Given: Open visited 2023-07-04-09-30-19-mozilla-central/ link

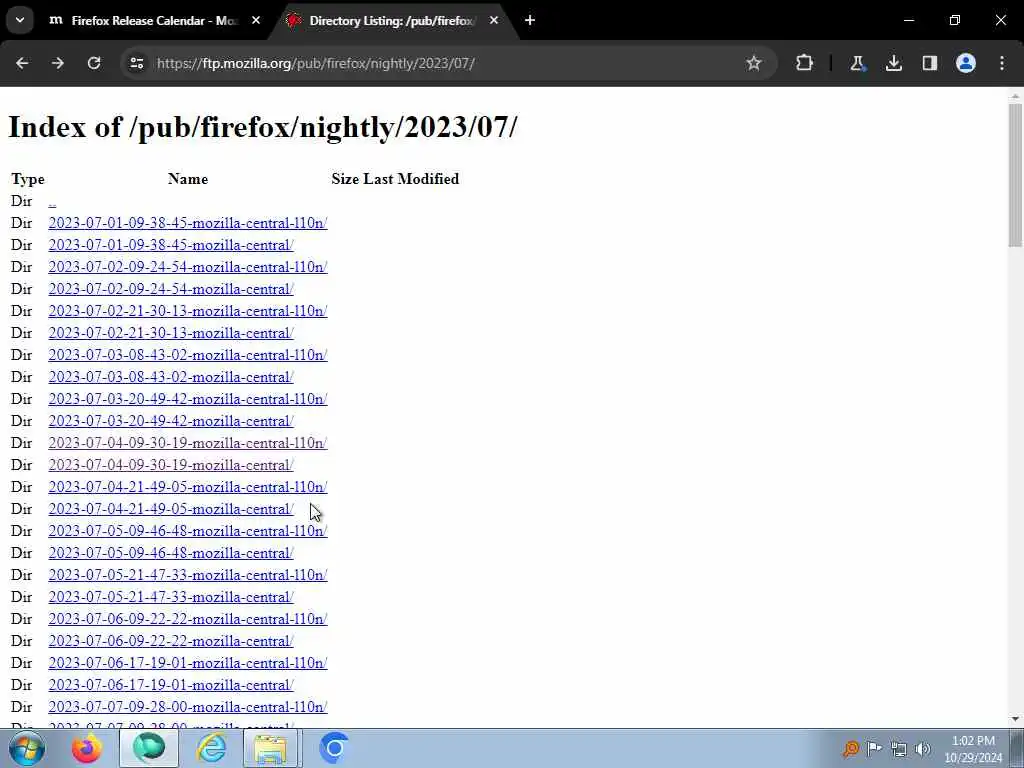Looking at the screenshot, I should (x=171, y=465).
